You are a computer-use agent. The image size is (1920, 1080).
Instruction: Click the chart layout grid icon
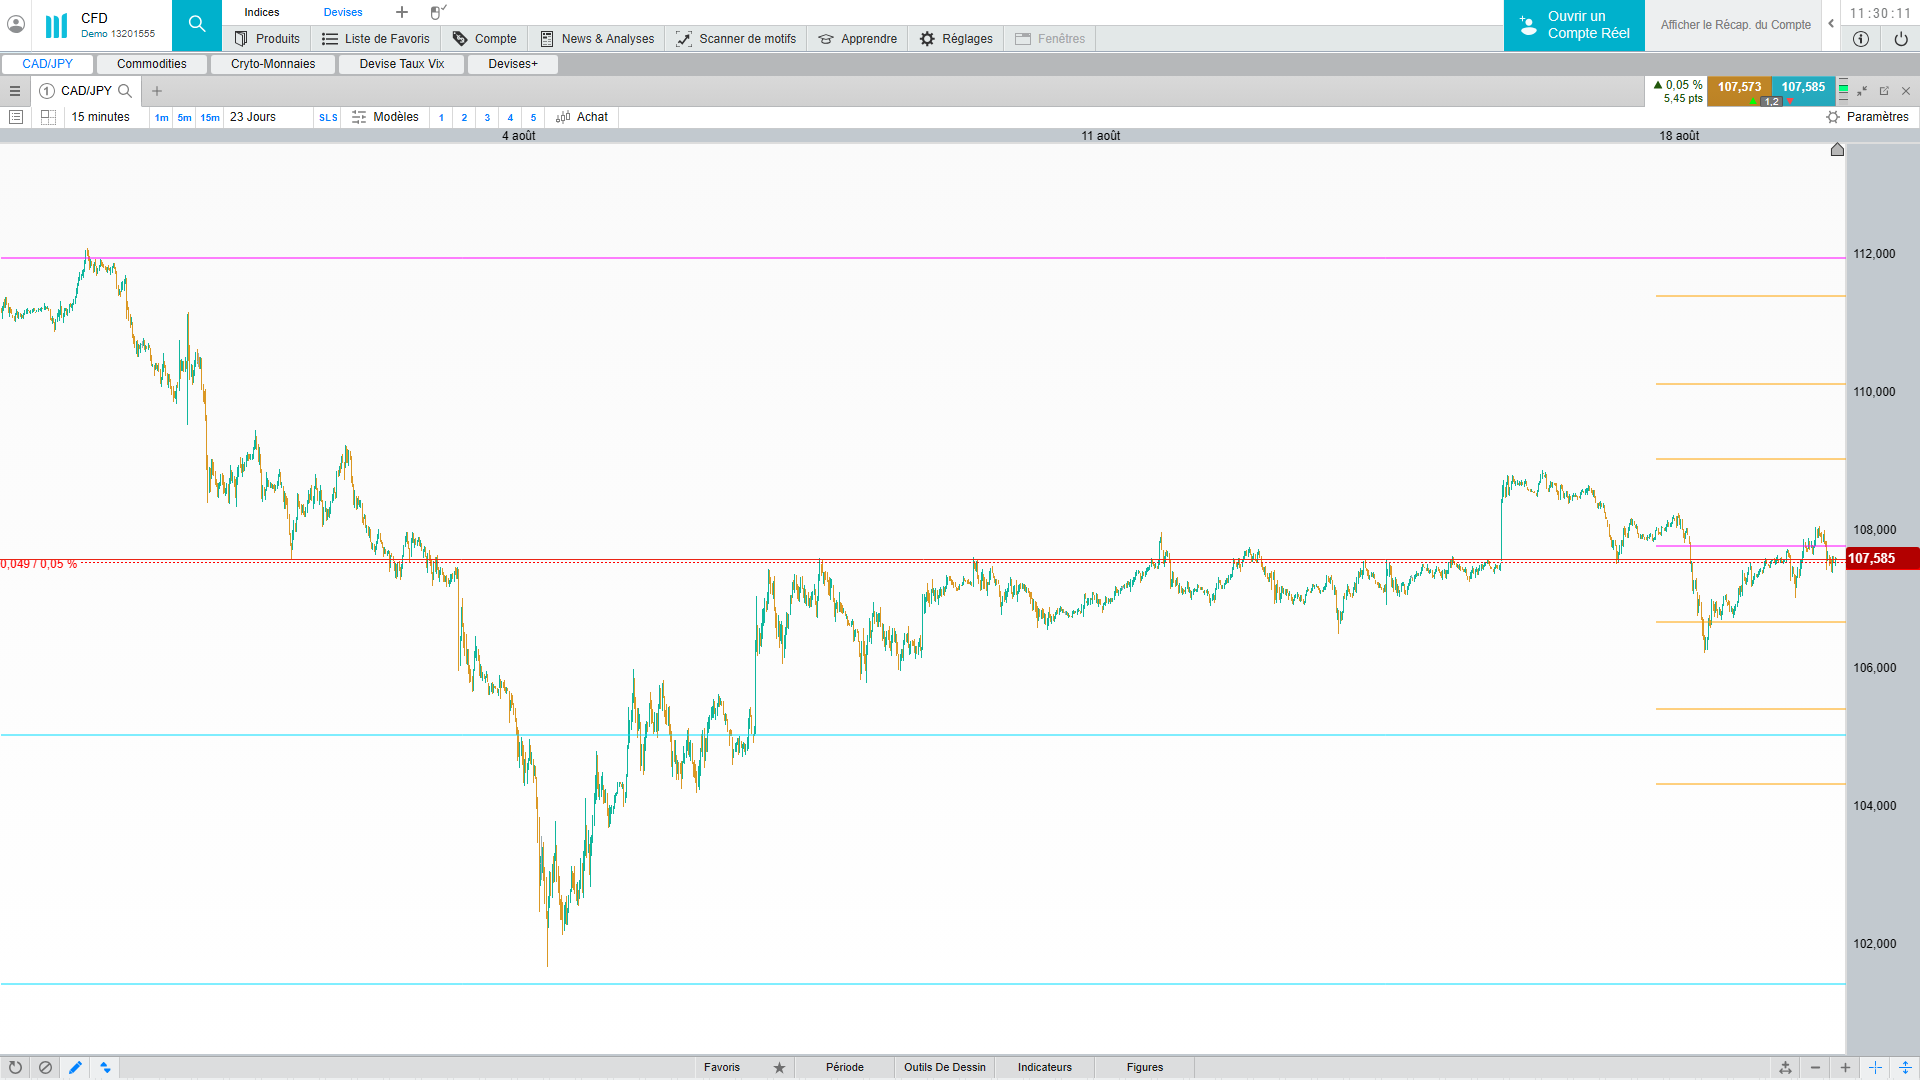(x=48, y=117)
